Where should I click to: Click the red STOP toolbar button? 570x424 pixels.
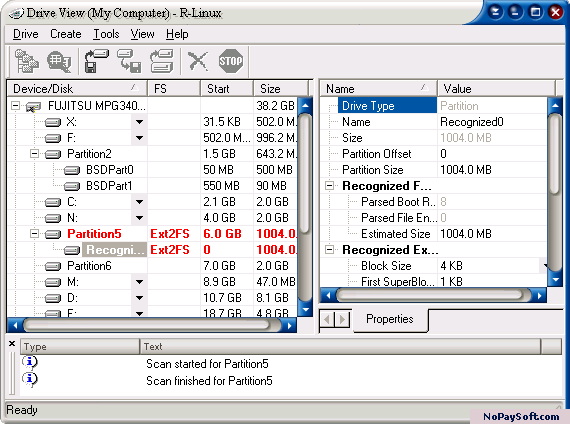coord(230,61)
